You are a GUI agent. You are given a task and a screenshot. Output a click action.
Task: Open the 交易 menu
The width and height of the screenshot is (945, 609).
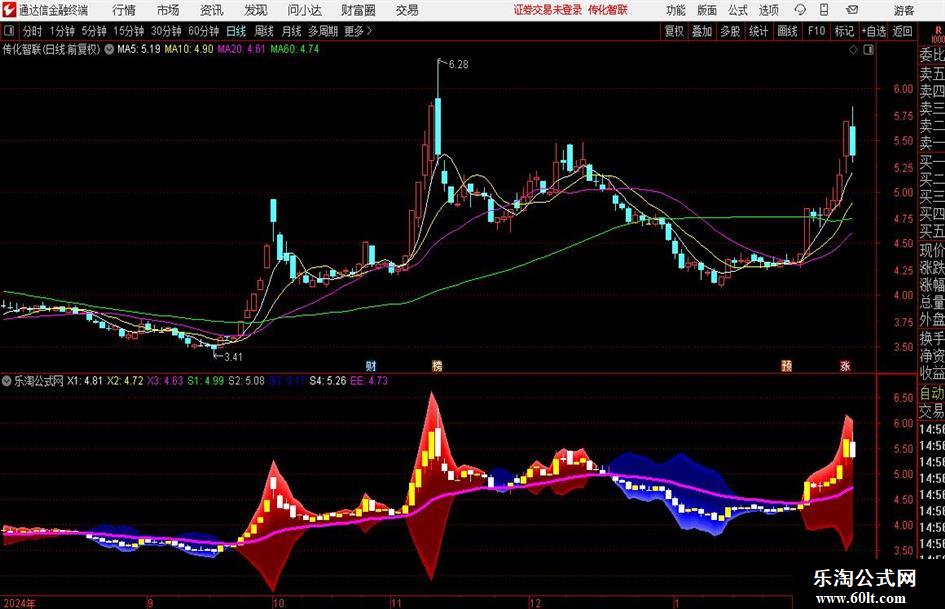407,10
